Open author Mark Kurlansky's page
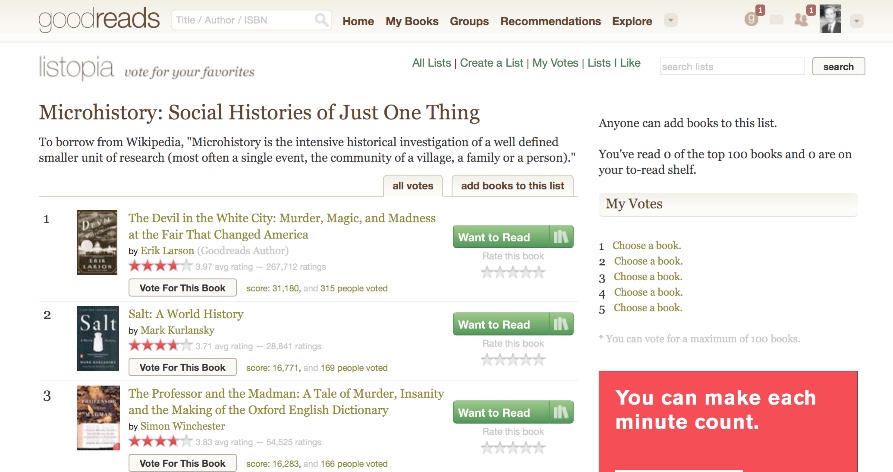 pos(177,330)
